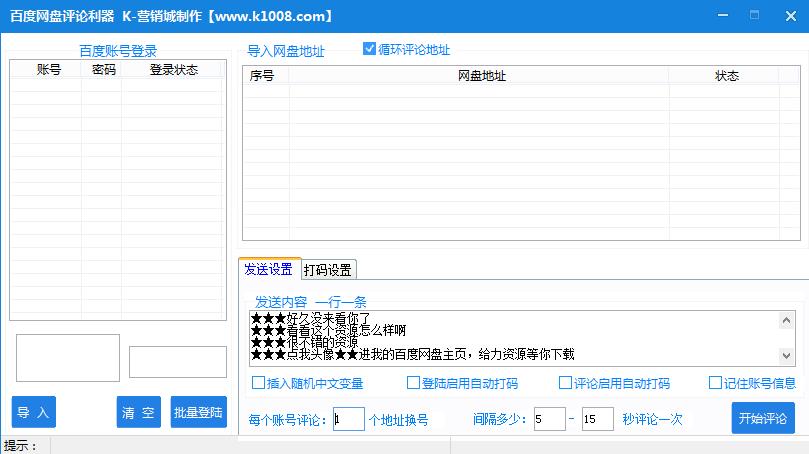Click the 登录状态 column header

tap(174, 70)
